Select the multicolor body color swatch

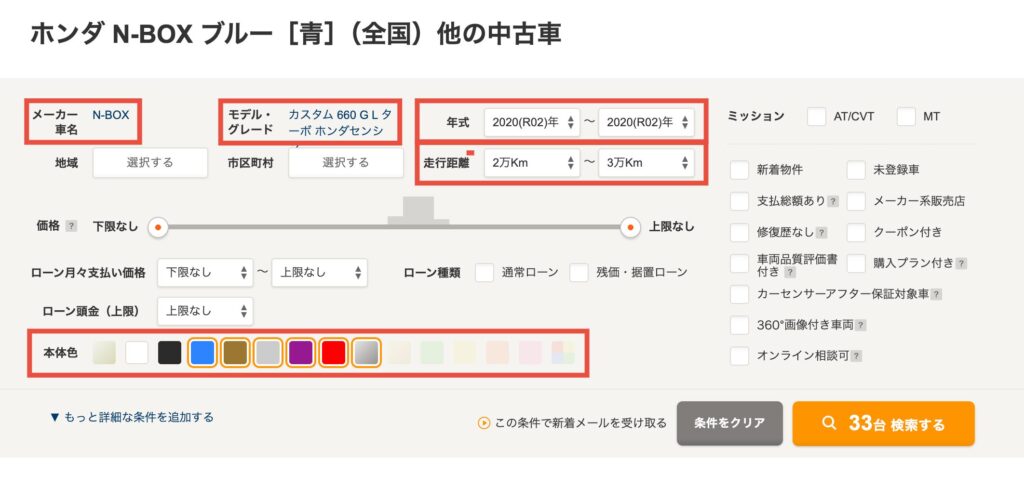point(563,353)
